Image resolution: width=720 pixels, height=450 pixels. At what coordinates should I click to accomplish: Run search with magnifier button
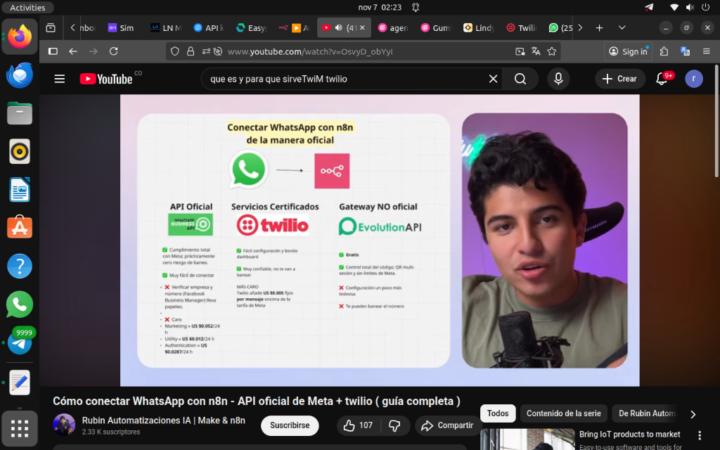point(520,79)
